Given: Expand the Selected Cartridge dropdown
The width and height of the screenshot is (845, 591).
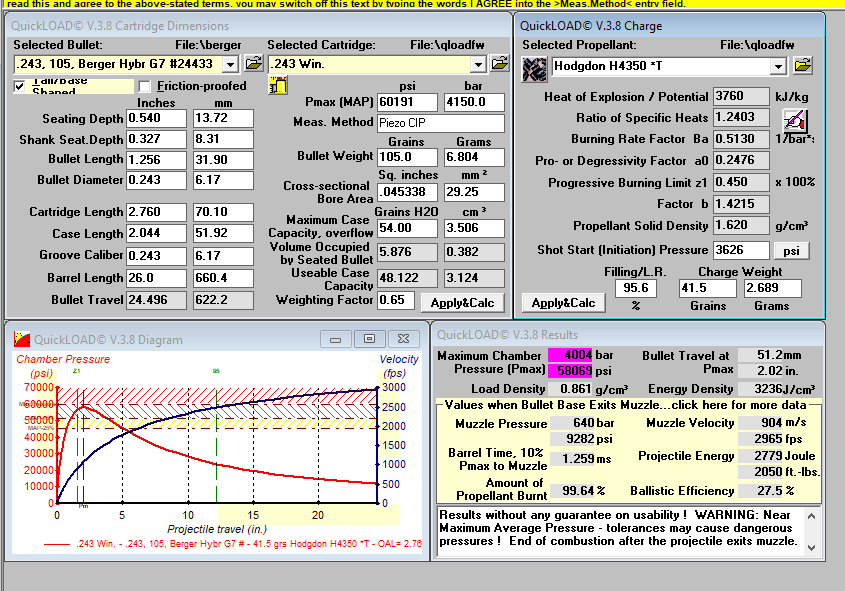Looking at the screenshot, I should tap(477, 65).
